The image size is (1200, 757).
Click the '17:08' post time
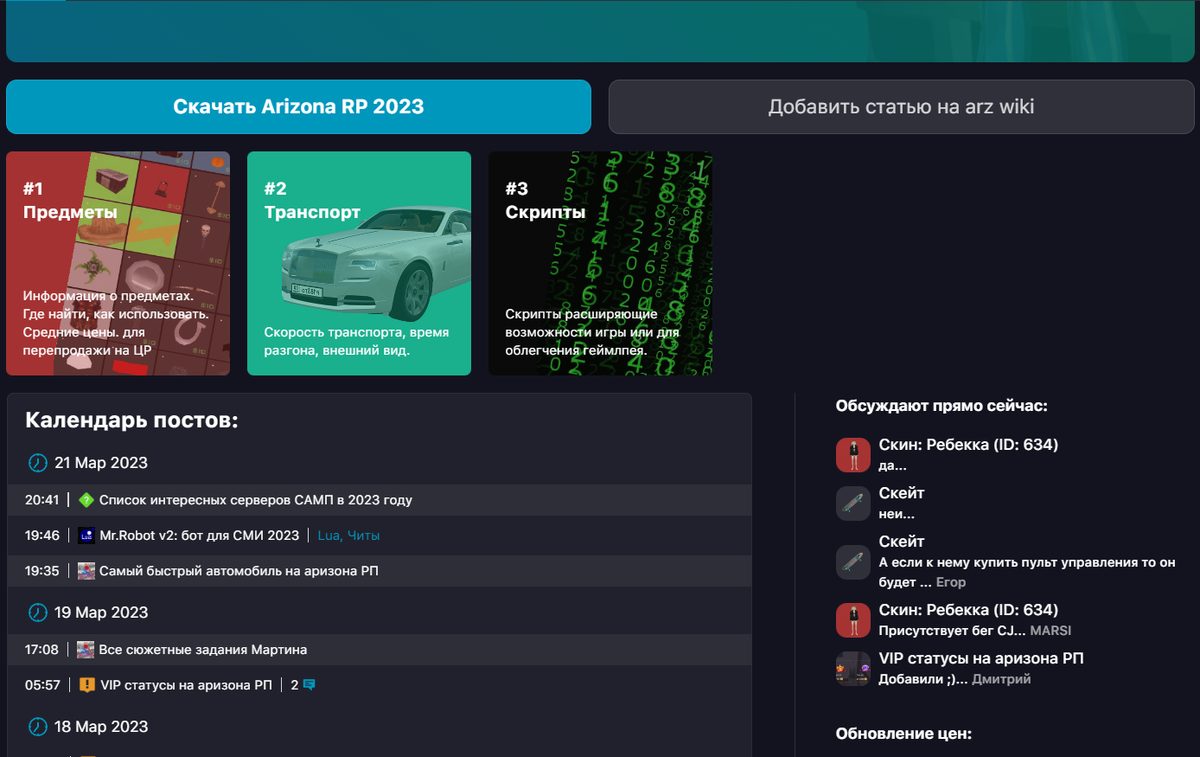click(x=42, y=649)
